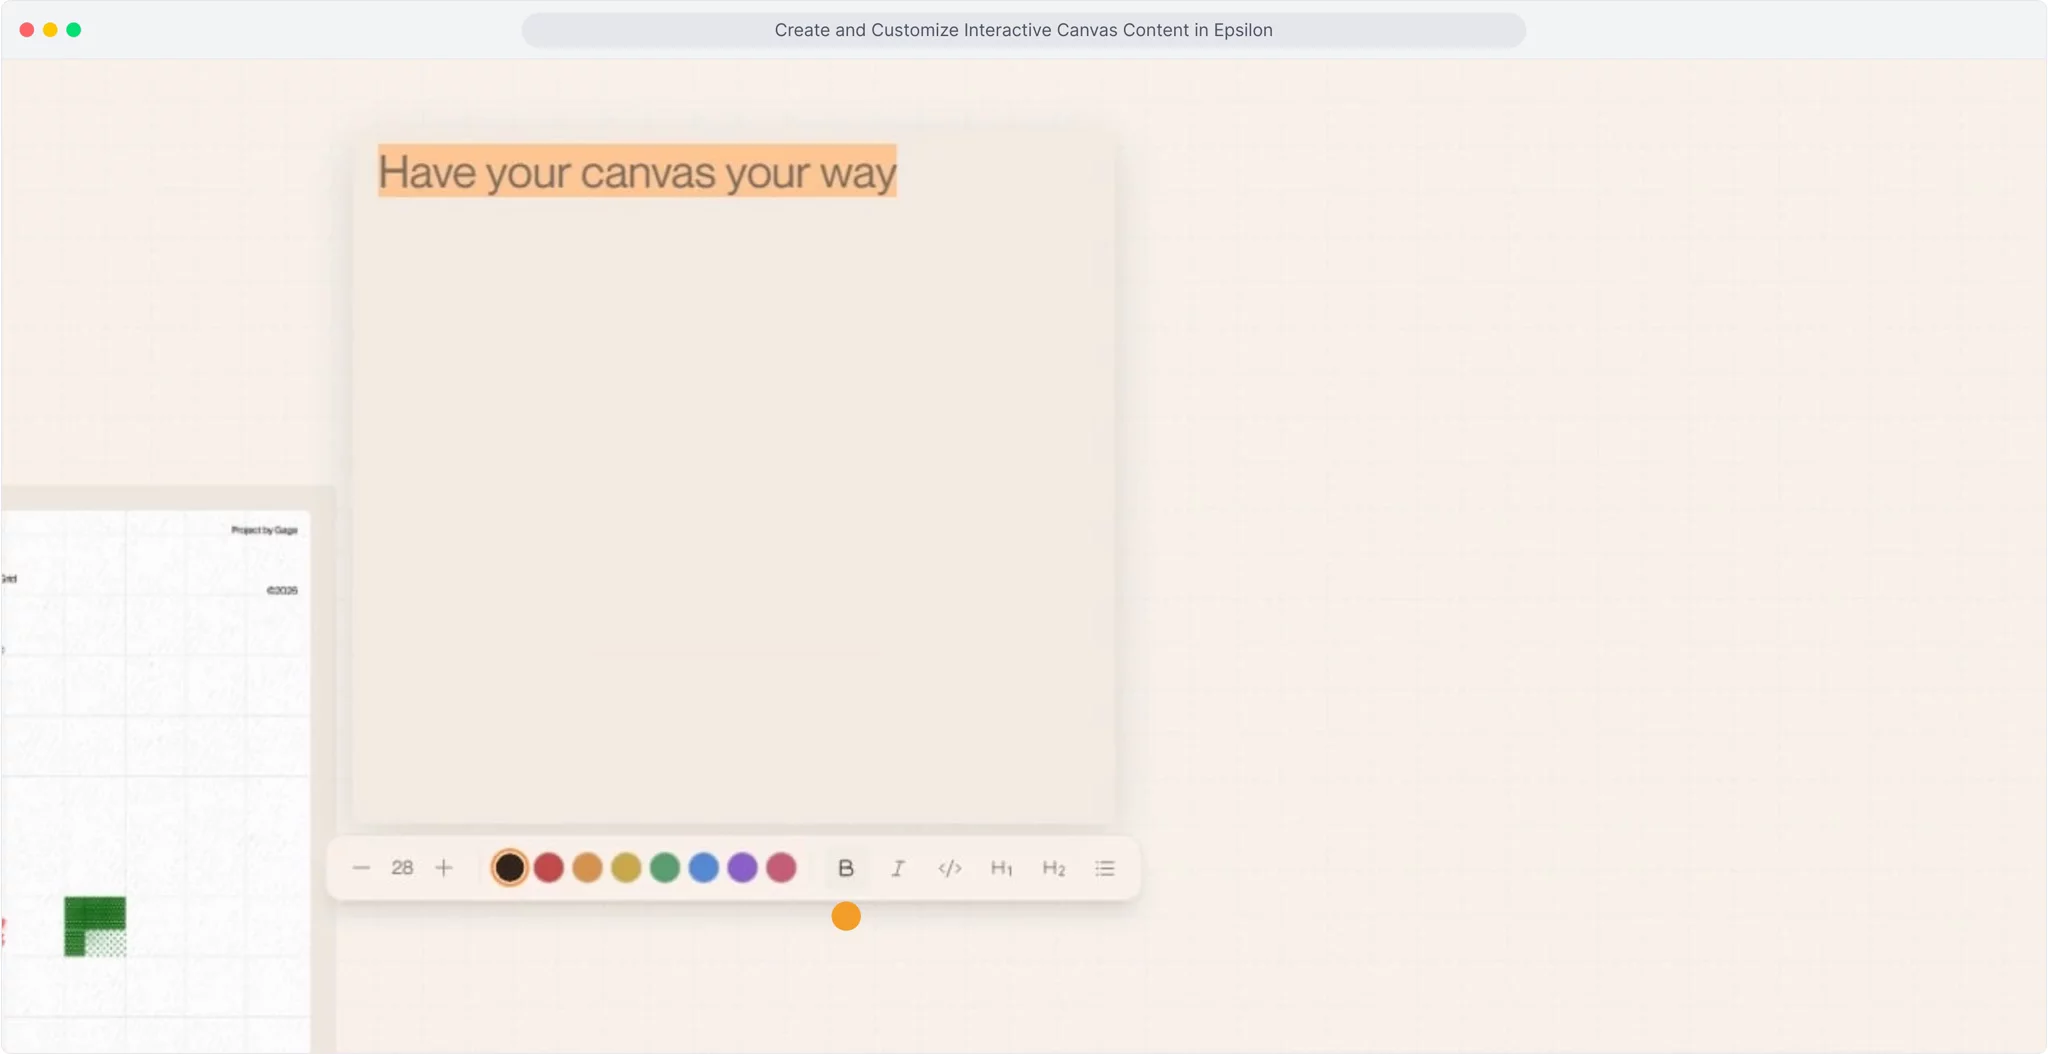The height and width of the screenshot is (1054, 2048).
Task: Decrease font size with minus button
Action: point(362,868)
